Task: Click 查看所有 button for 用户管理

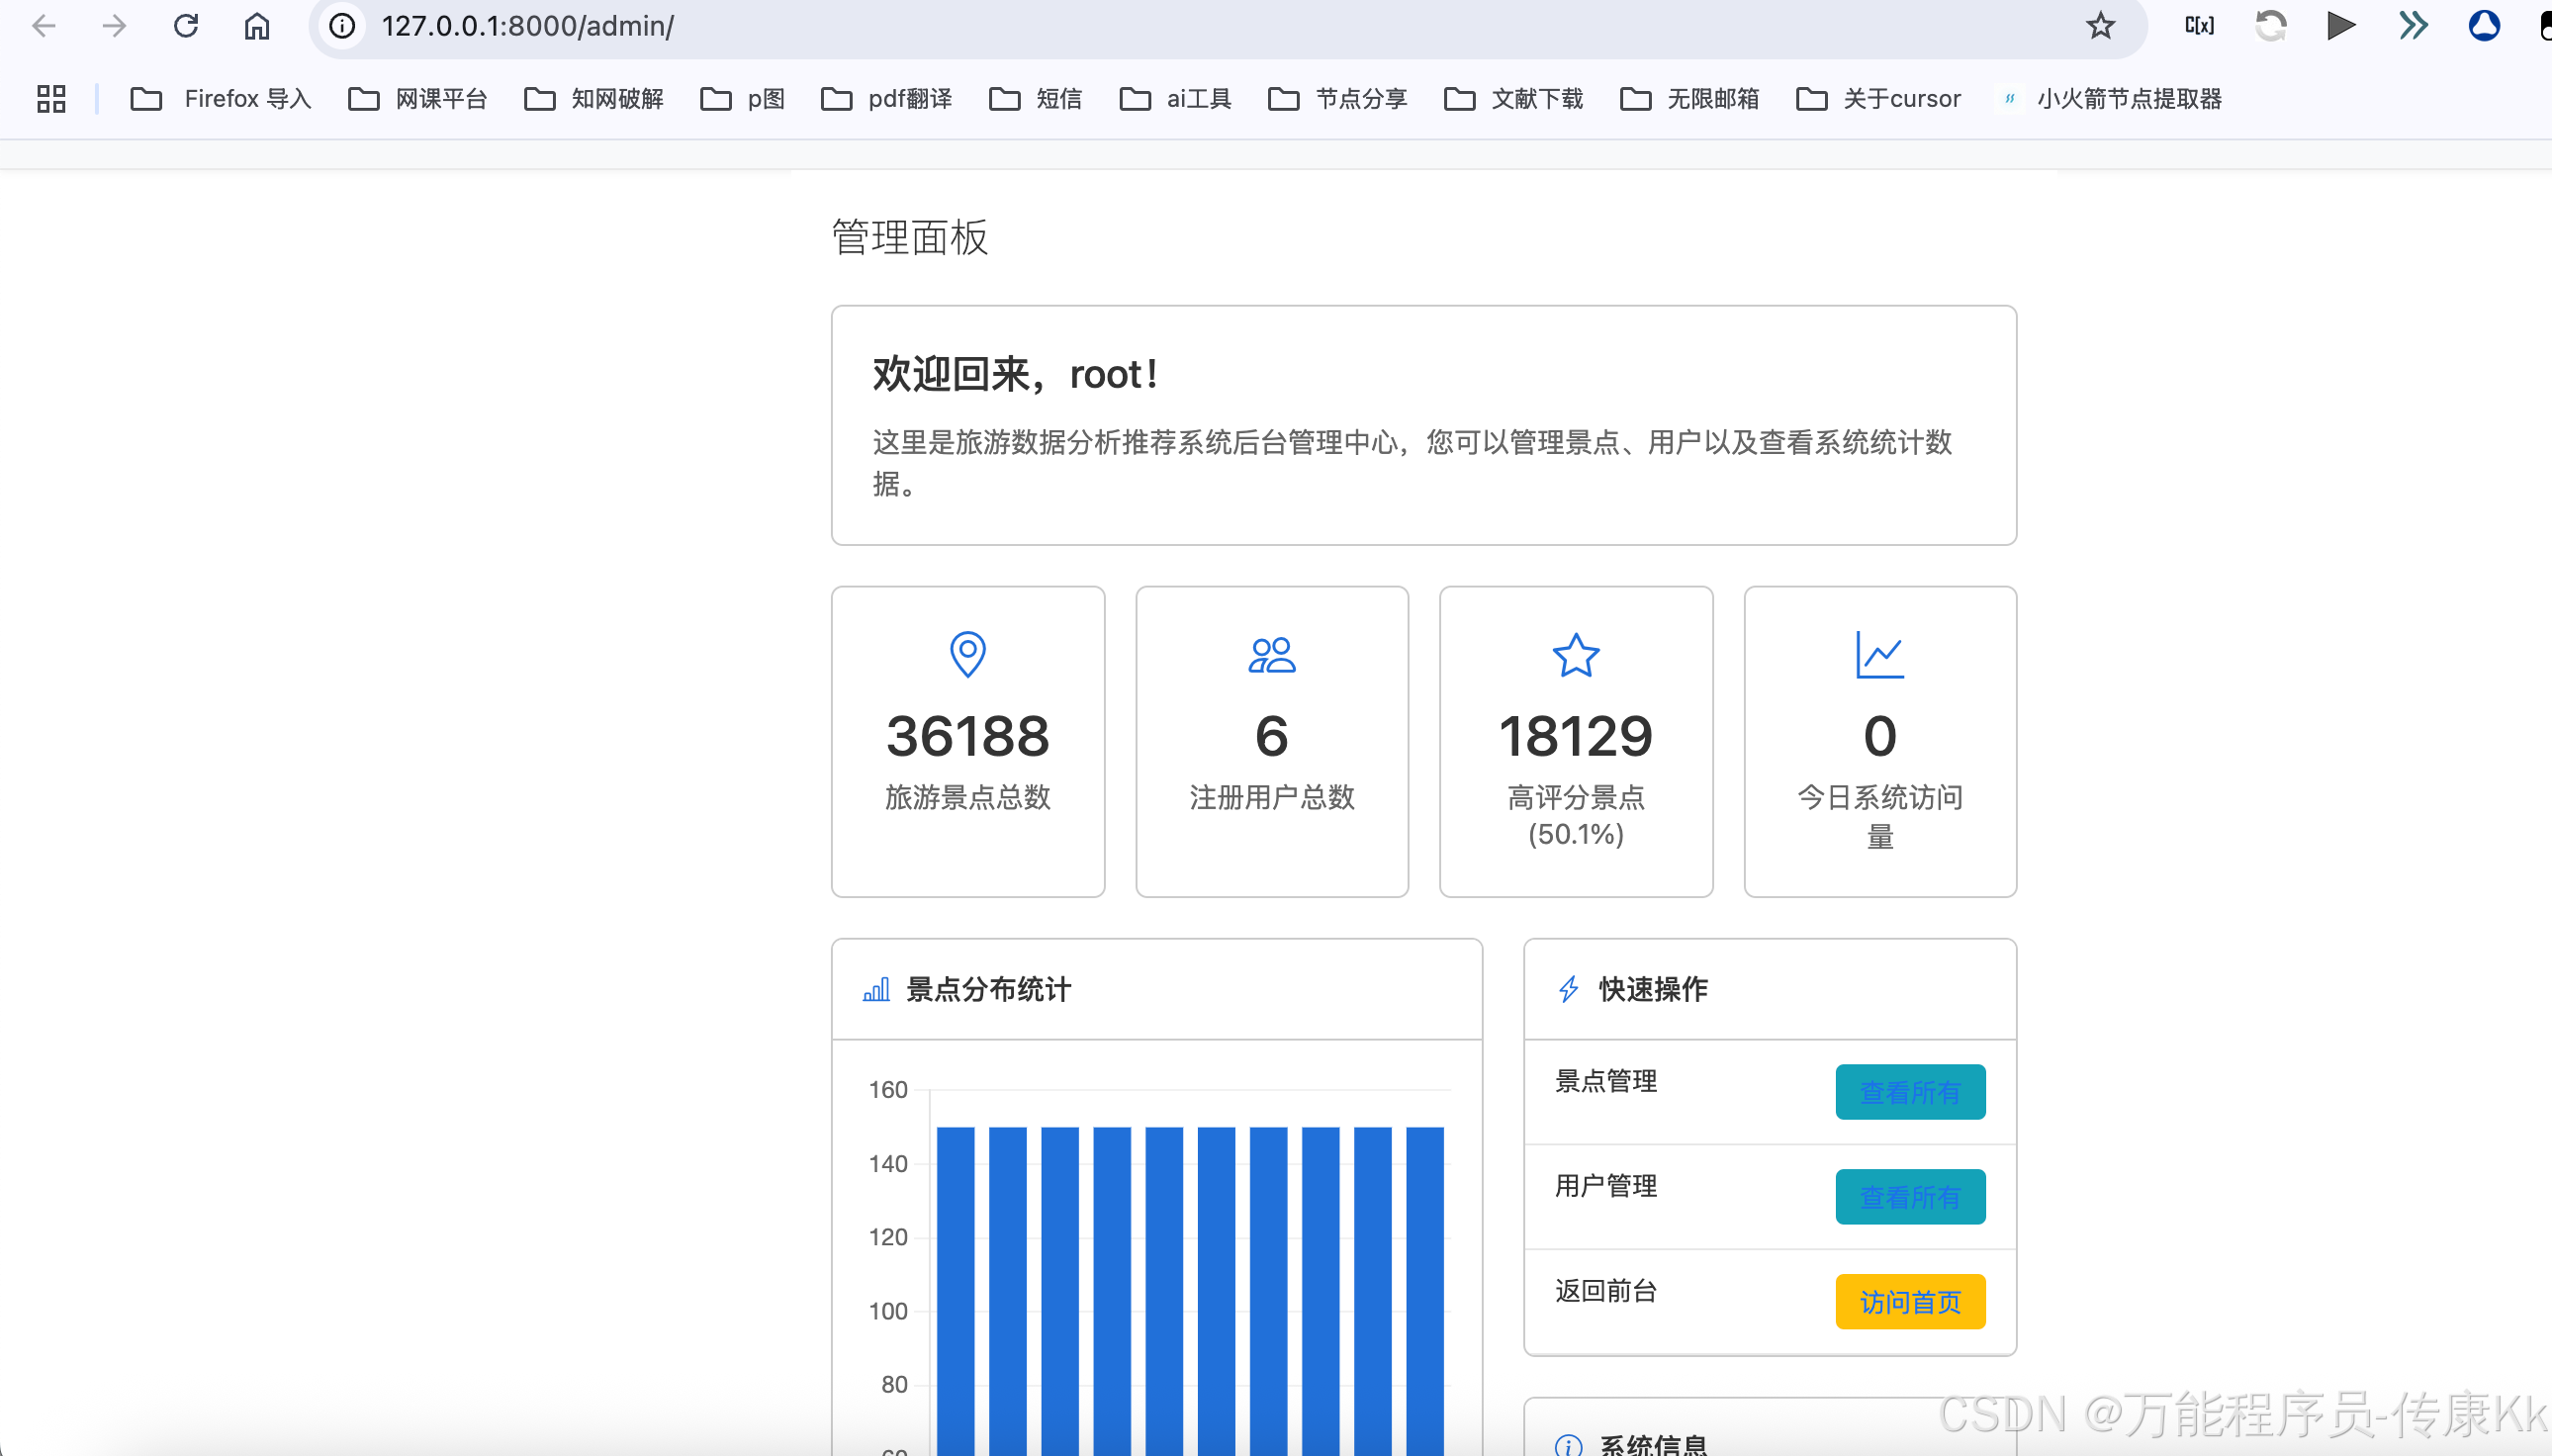Action: point(1909,1197)
